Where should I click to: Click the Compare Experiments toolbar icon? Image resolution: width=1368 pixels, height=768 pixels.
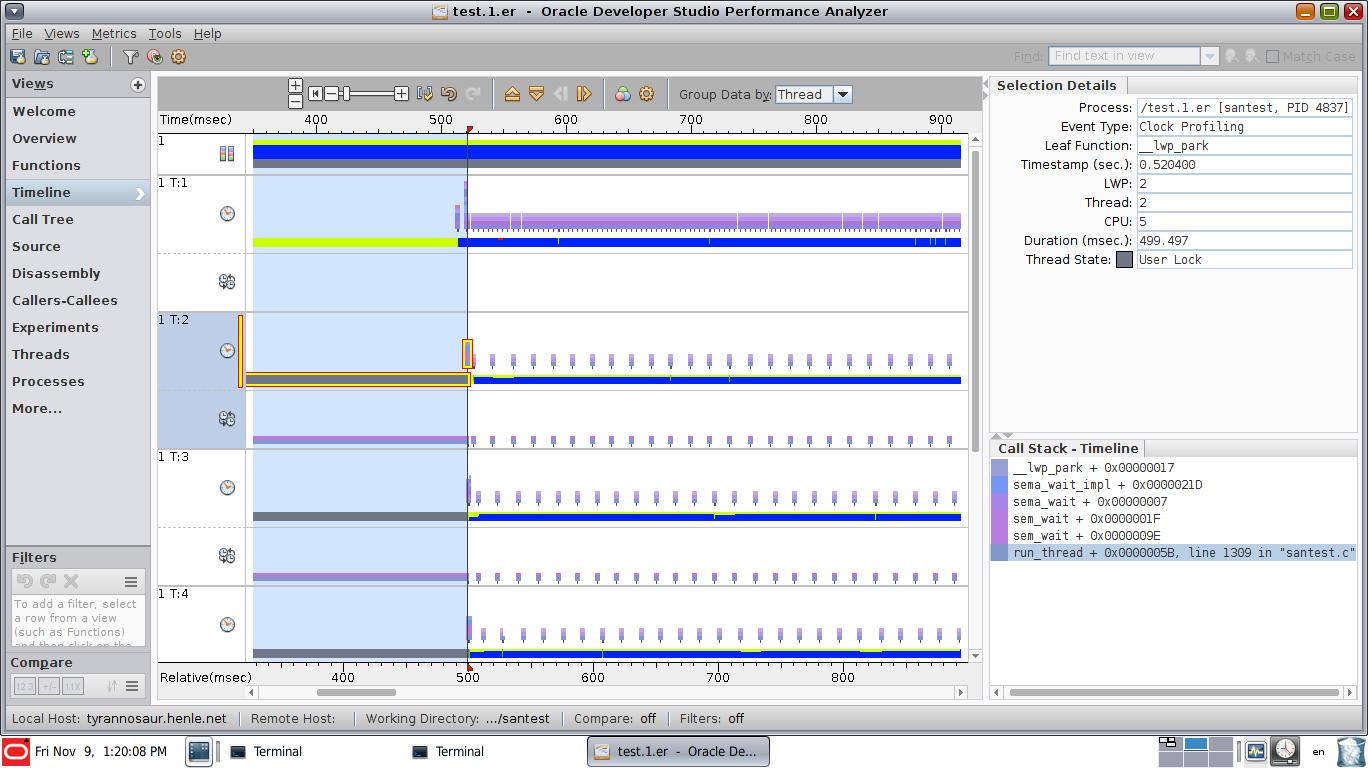point(66,57)
